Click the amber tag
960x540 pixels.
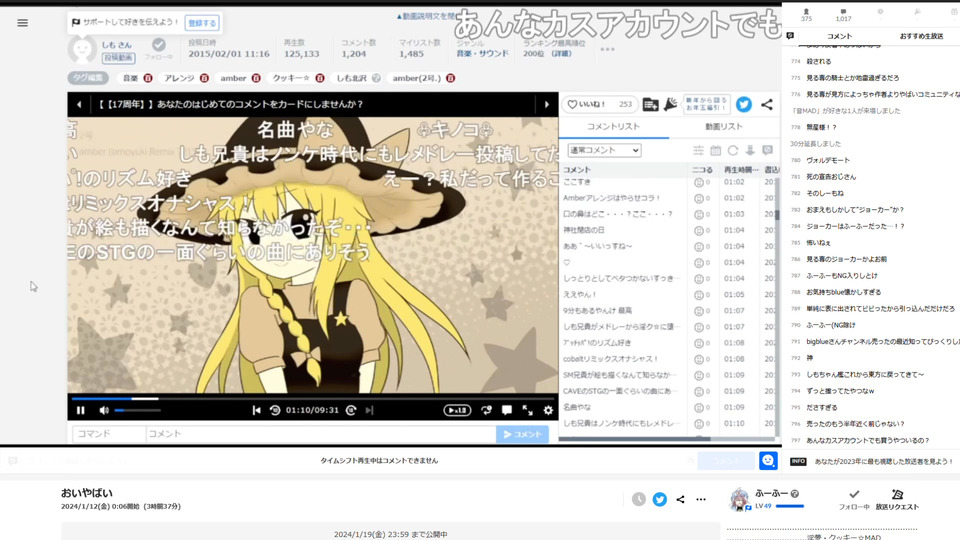point(233,78)
